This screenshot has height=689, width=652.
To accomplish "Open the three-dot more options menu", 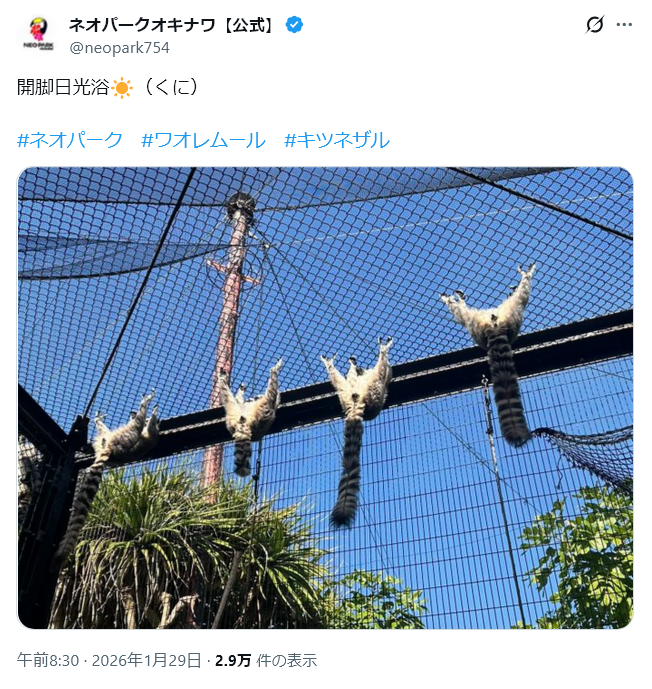I will pyautogui.click(x=624, y=25).
